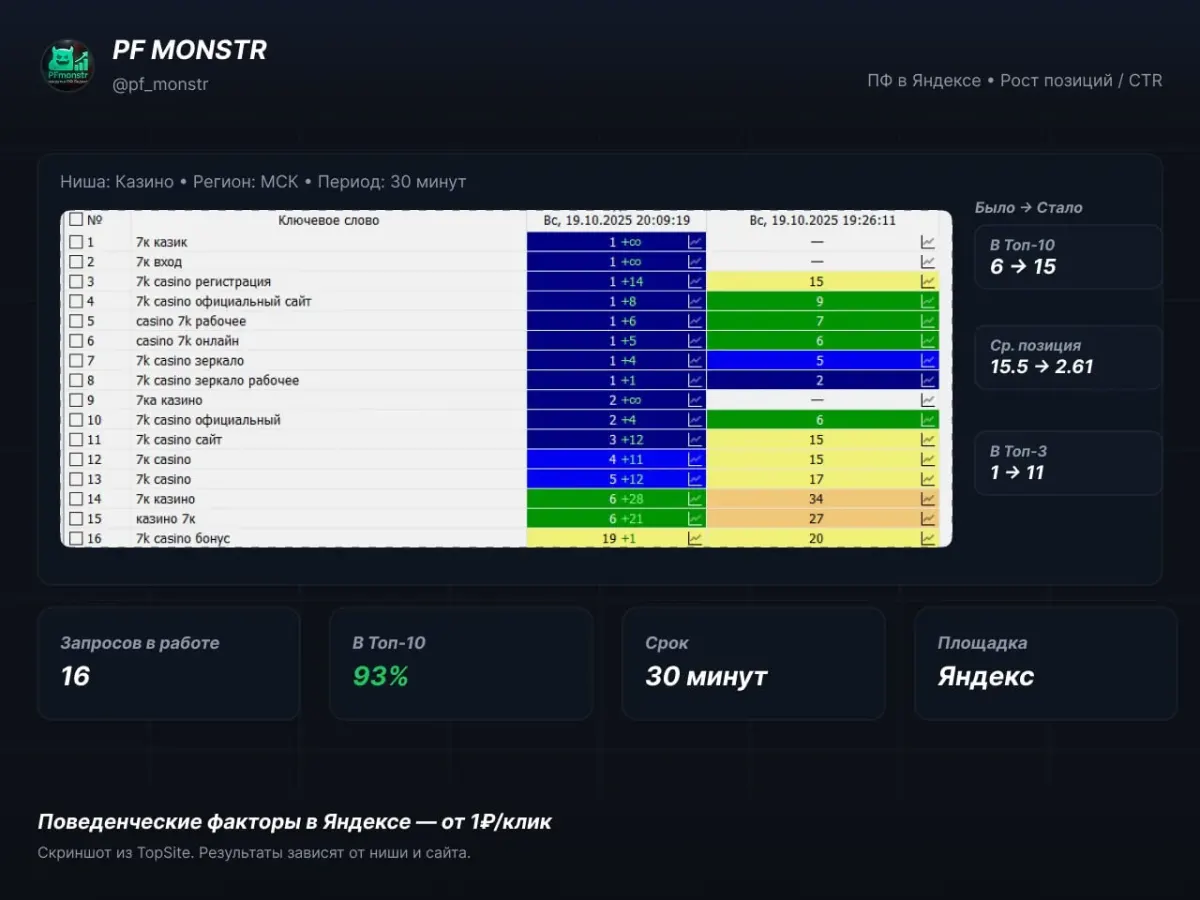Image resolution: width=1200 pixels, height=900 pixels.
Task: Show 20:09:19 chart for "casino 7k рабочее"
Action: click(695, 321)
